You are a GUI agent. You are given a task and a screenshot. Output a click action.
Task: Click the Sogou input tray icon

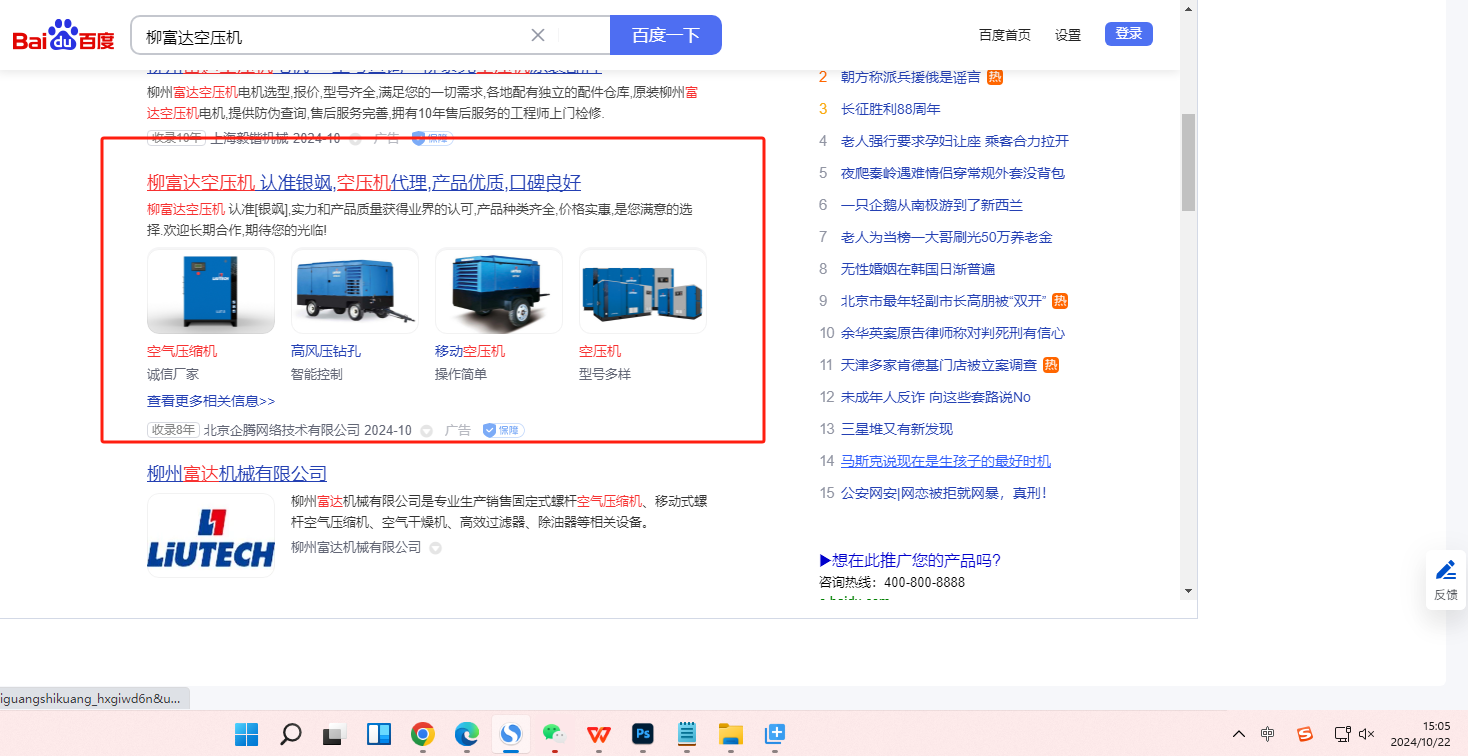(1305, 734)
